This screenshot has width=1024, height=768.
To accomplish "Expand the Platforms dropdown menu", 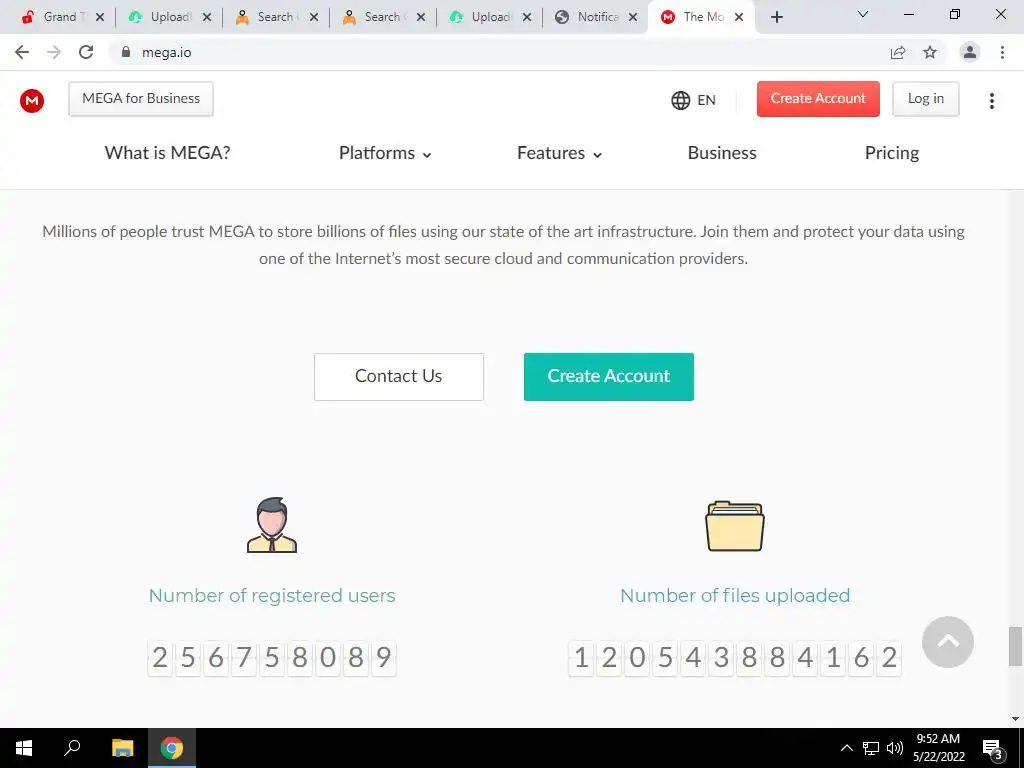I will pyautogui.click(x=385, y=153).
